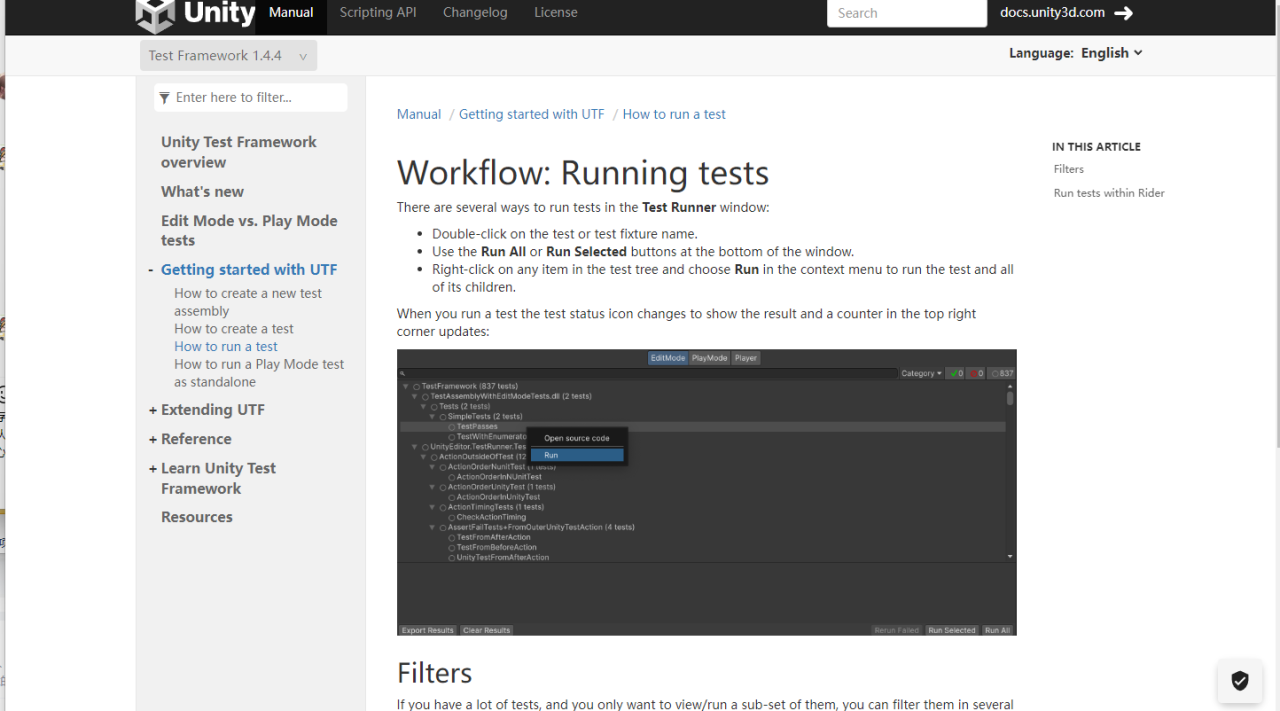Expand the Reference section
Screen dimensions: 1280x711
153,439
